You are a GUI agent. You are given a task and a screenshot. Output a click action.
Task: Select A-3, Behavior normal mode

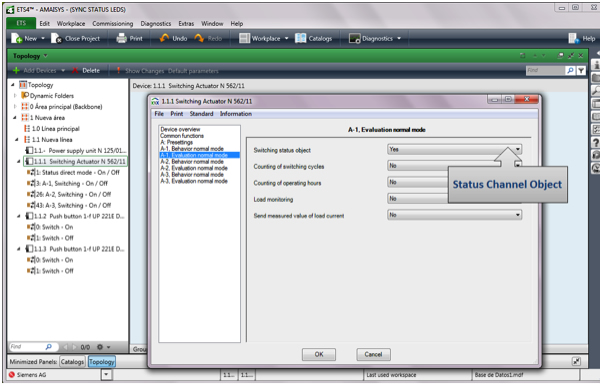192,175
